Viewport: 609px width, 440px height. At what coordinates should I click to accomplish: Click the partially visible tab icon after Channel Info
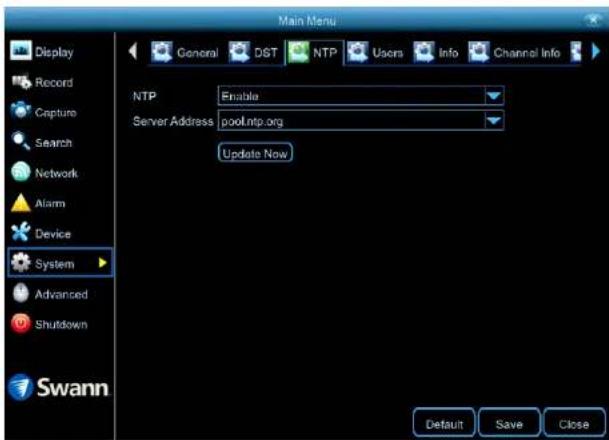(576, 52)
